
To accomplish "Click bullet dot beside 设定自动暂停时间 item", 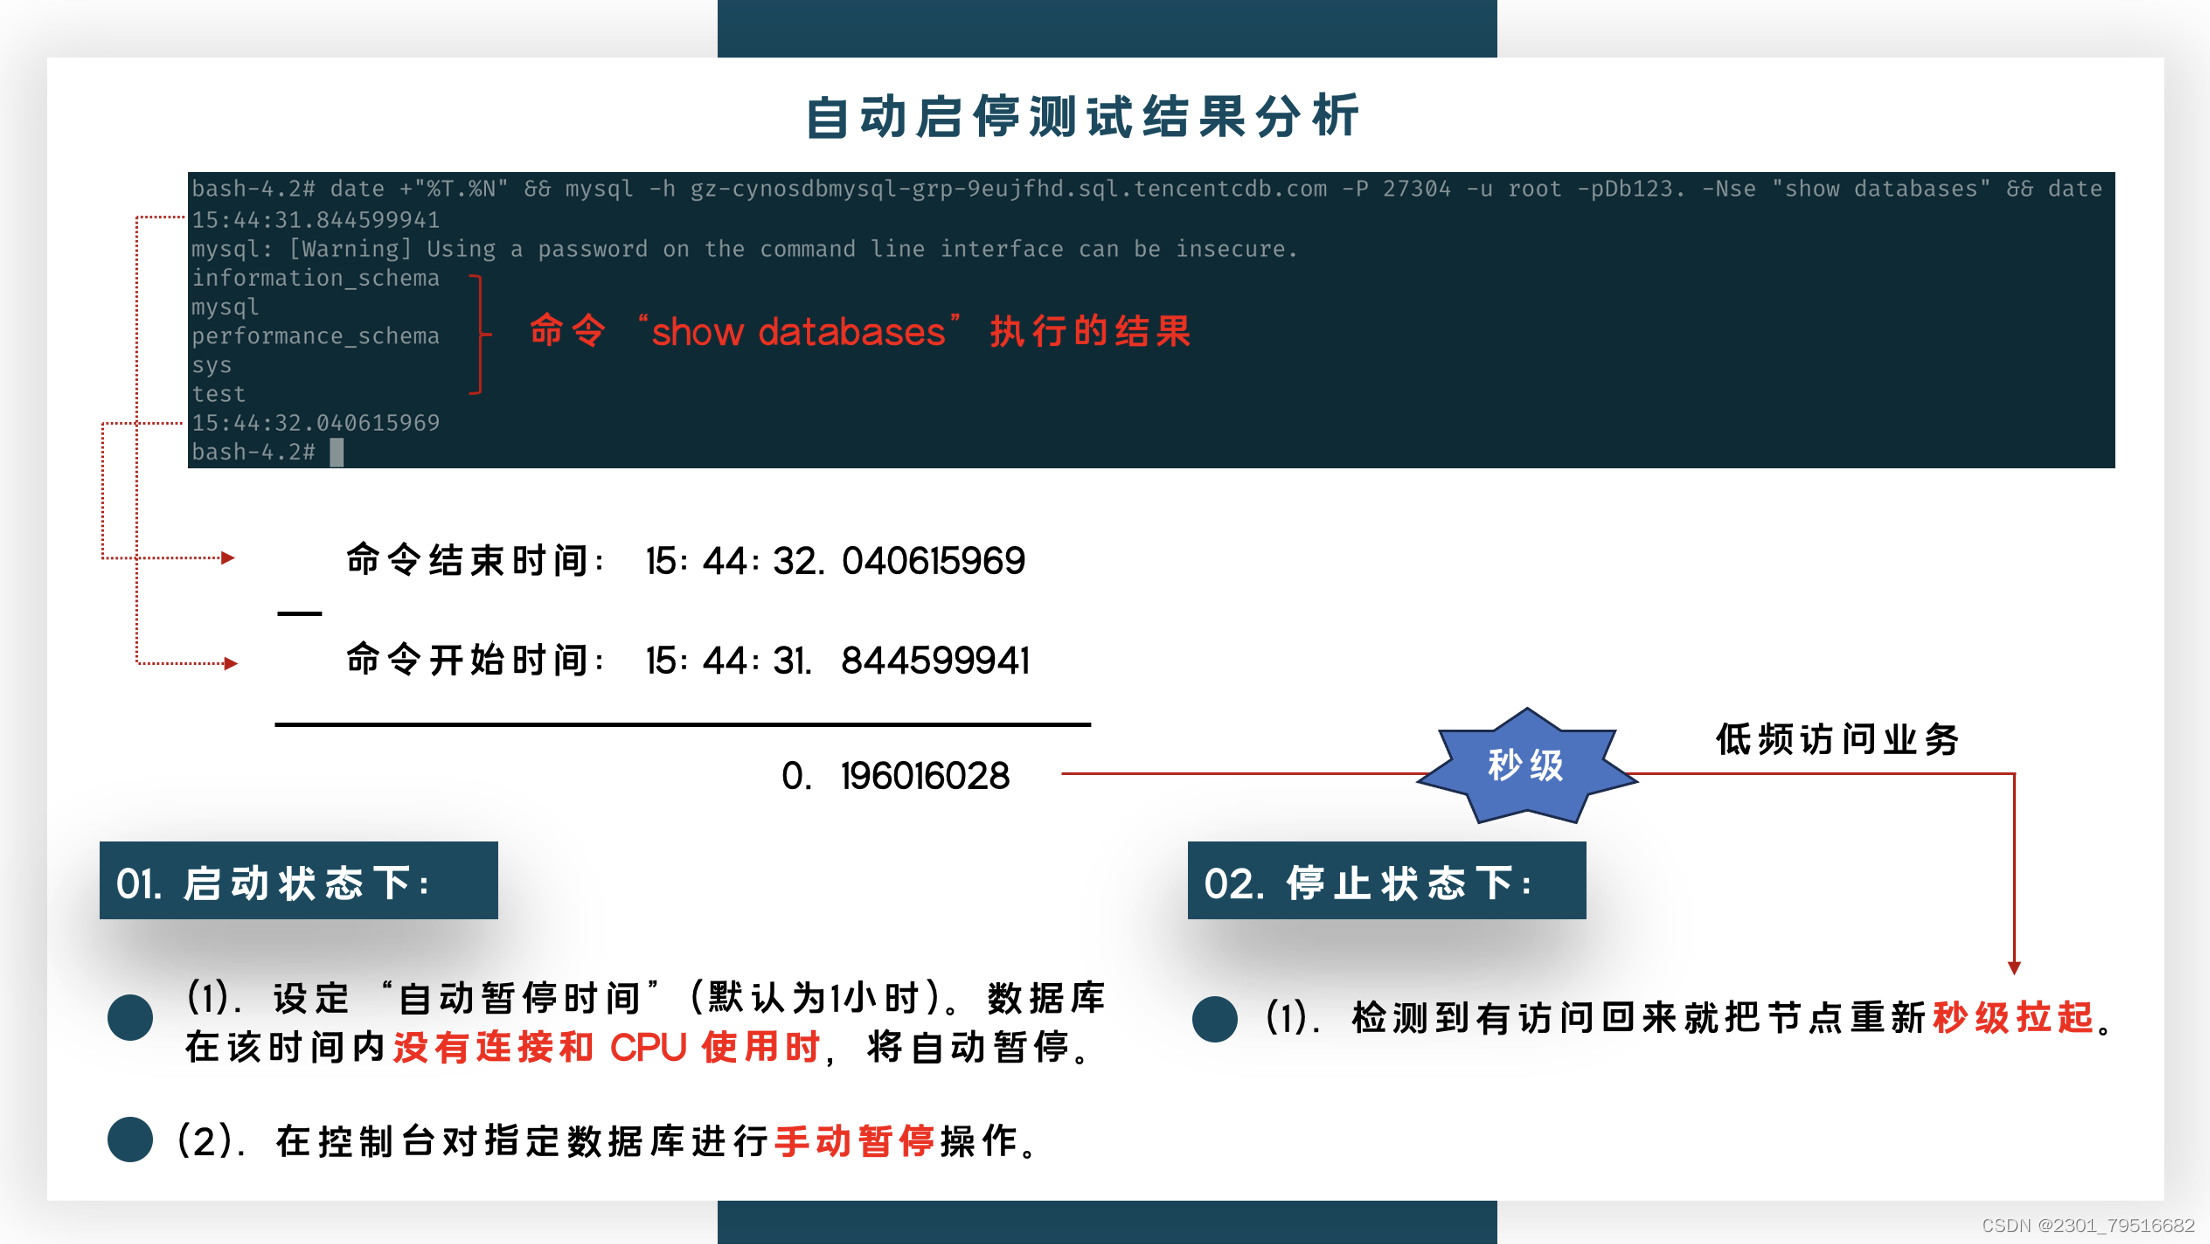I will pos(130,1018).
